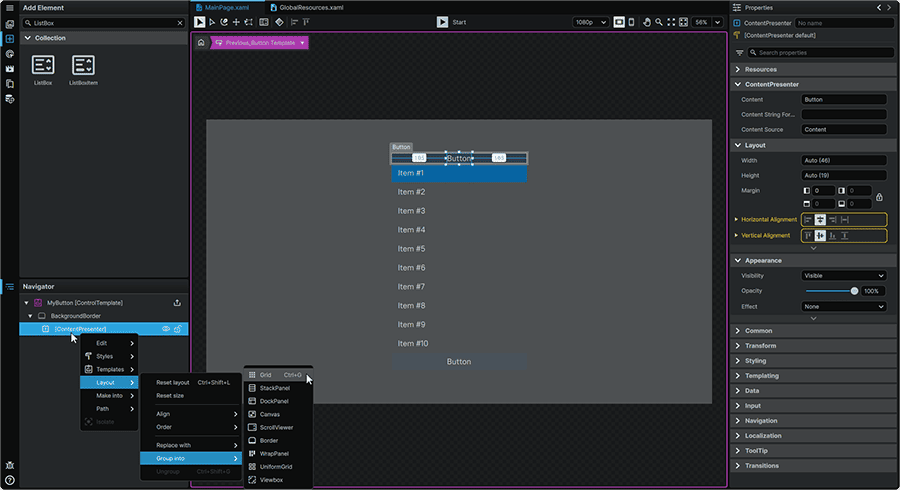Switch to desktop monitor preview

tap(619, 22)
